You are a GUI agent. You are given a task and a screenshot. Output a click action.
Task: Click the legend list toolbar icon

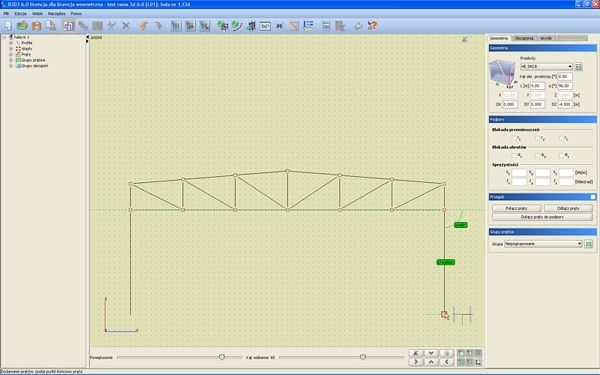click(308, 26)
